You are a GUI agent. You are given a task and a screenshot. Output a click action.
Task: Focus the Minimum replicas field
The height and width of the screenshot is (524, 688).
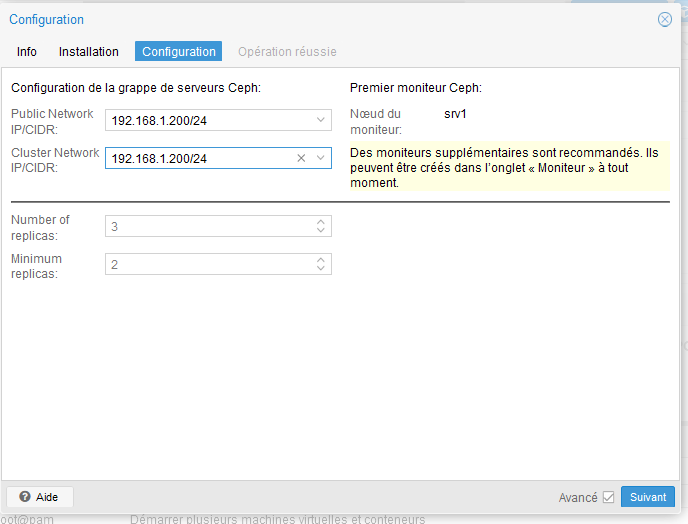pos(205,265)
